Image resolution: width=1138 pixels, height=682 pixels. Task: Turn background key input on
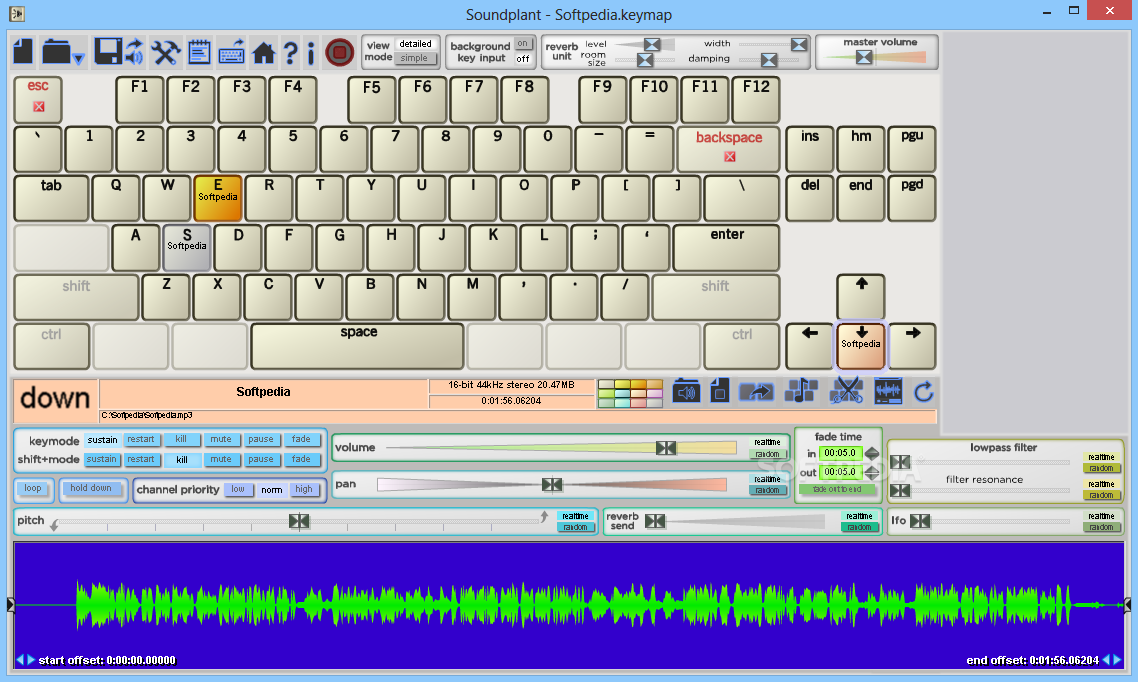pos(523,44)
